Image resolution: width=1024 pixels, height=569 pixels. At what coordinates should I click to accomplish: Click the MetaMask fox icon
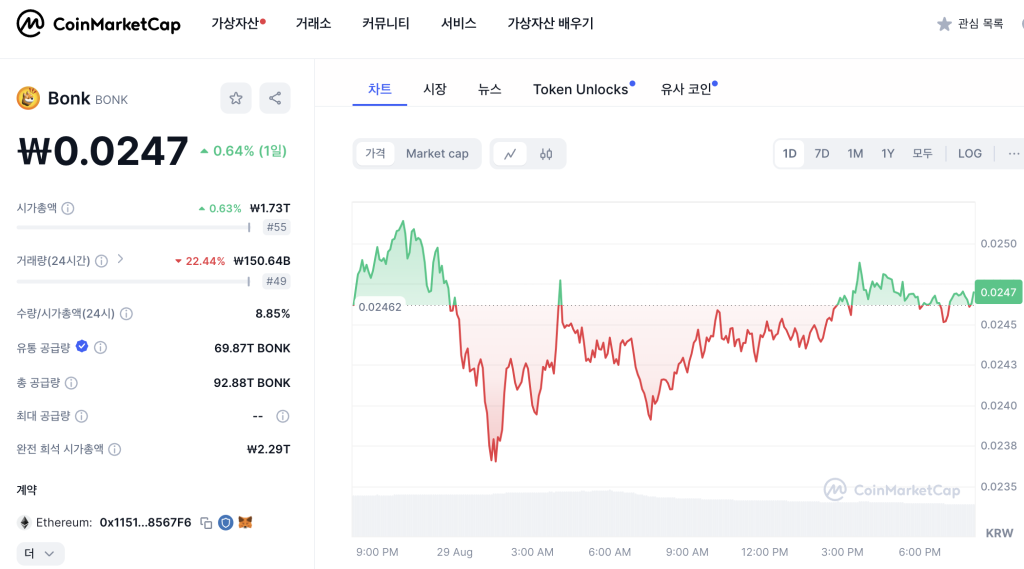pyautogui.click(x=245, y=522)
